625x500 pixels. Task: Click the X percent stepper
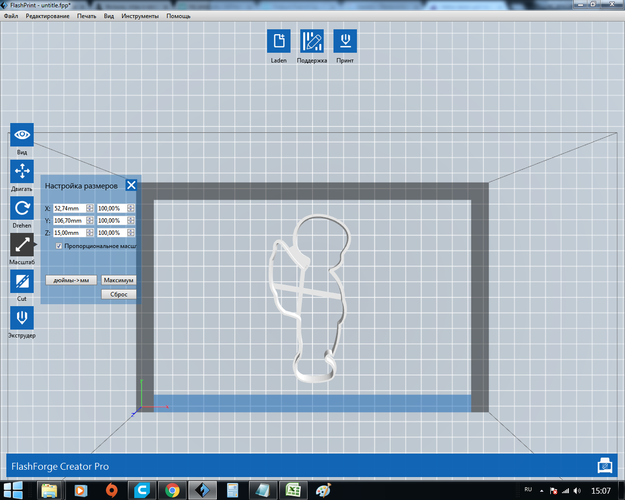131,208
